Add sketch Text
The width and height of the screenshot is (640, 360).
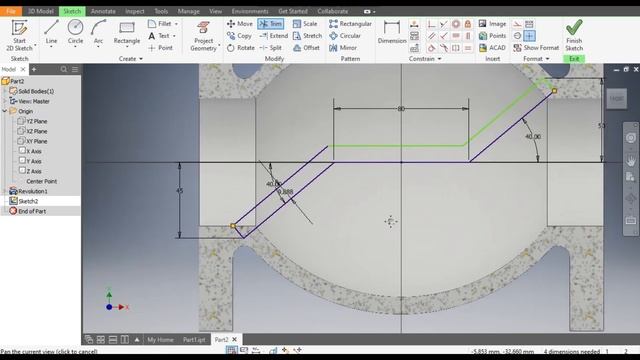point(159,36)
